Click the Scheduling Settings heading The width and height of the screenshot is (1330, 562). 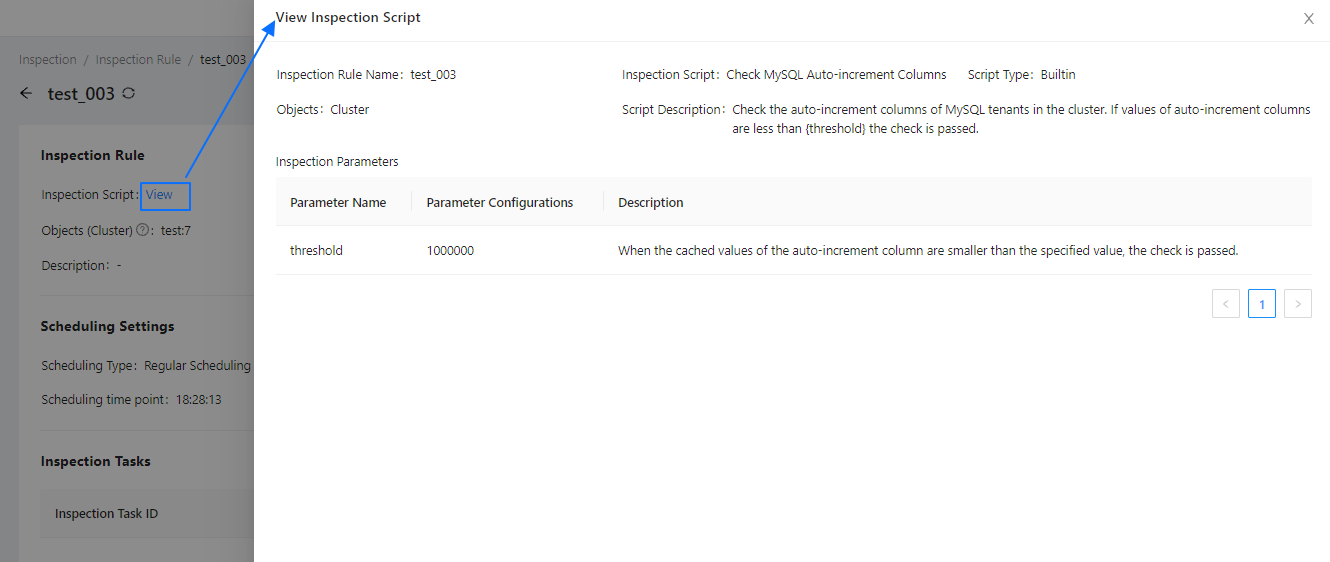point(107,326)
